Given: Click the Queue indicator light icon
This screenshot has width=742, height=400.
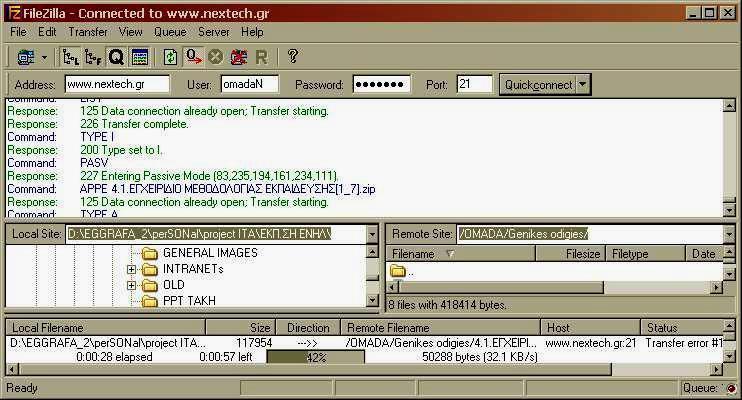Looking at the screenshot, I should tap(730, 389).
